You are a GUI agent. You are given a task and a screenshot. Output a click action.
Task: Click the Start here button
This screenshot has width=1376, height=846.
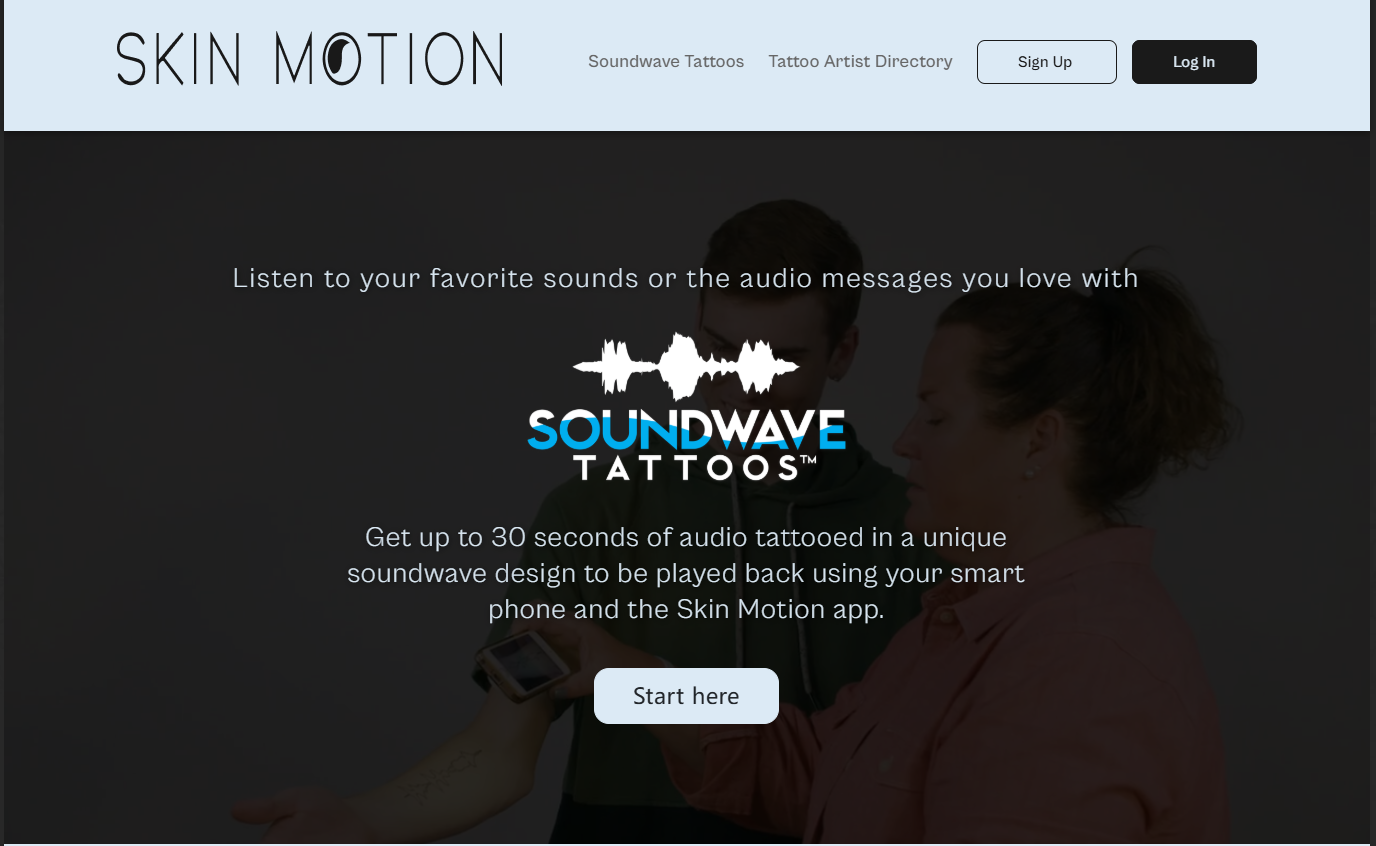tap(686, 696)
